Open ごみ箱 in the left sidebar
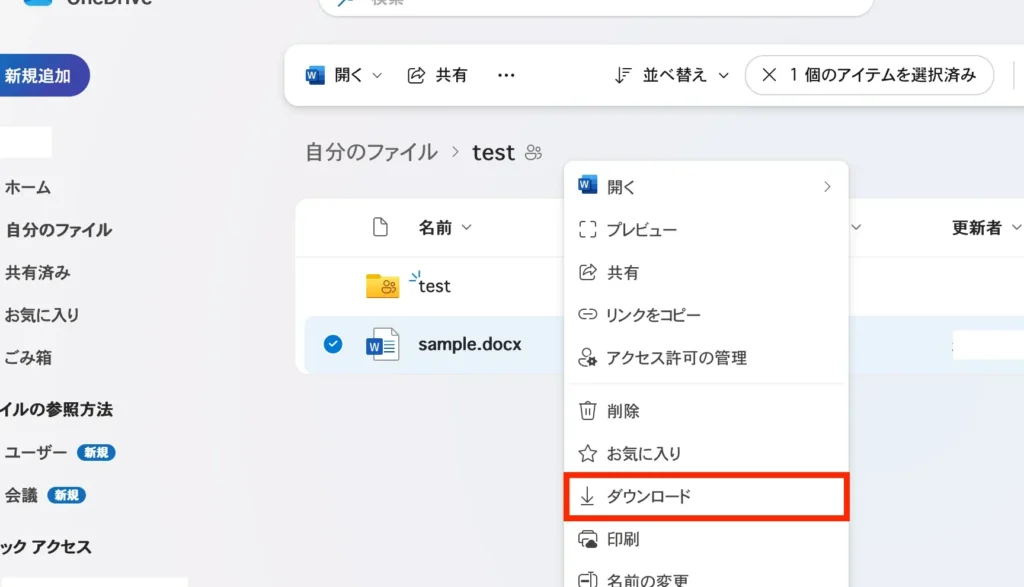1024x587 pixels. pos(28,357)
